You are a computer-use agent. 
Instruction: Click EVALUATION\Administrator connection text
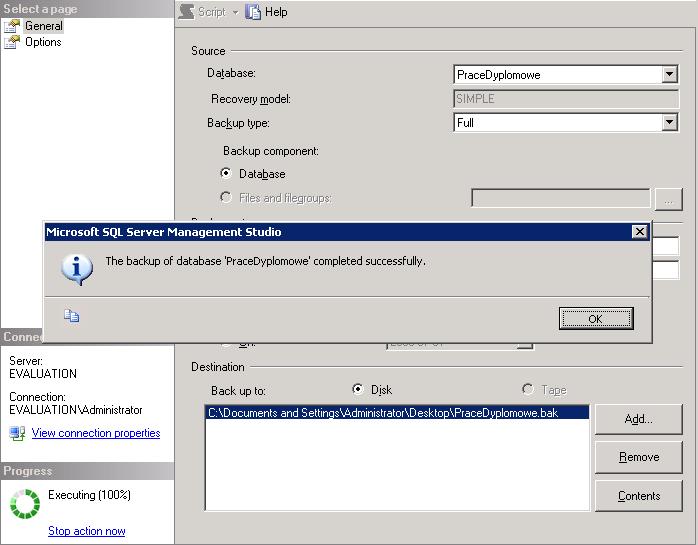[x=76, y=410]
